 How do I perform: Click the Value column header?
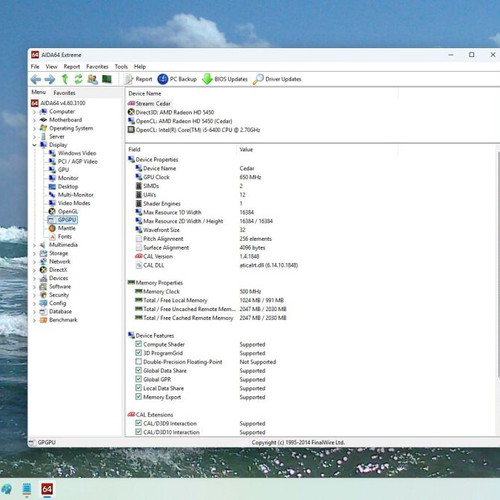[x=317, y=149]
